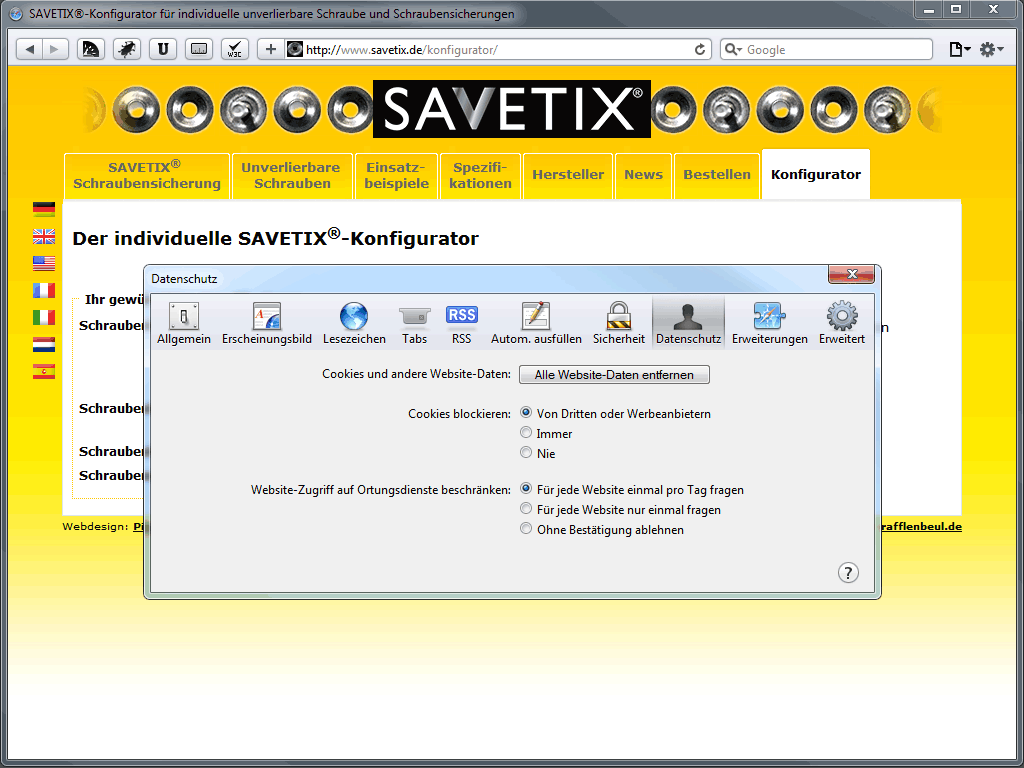Click the SAVETIX logo banner
The image size is (1024, 768).
click(x=511, y=109)
